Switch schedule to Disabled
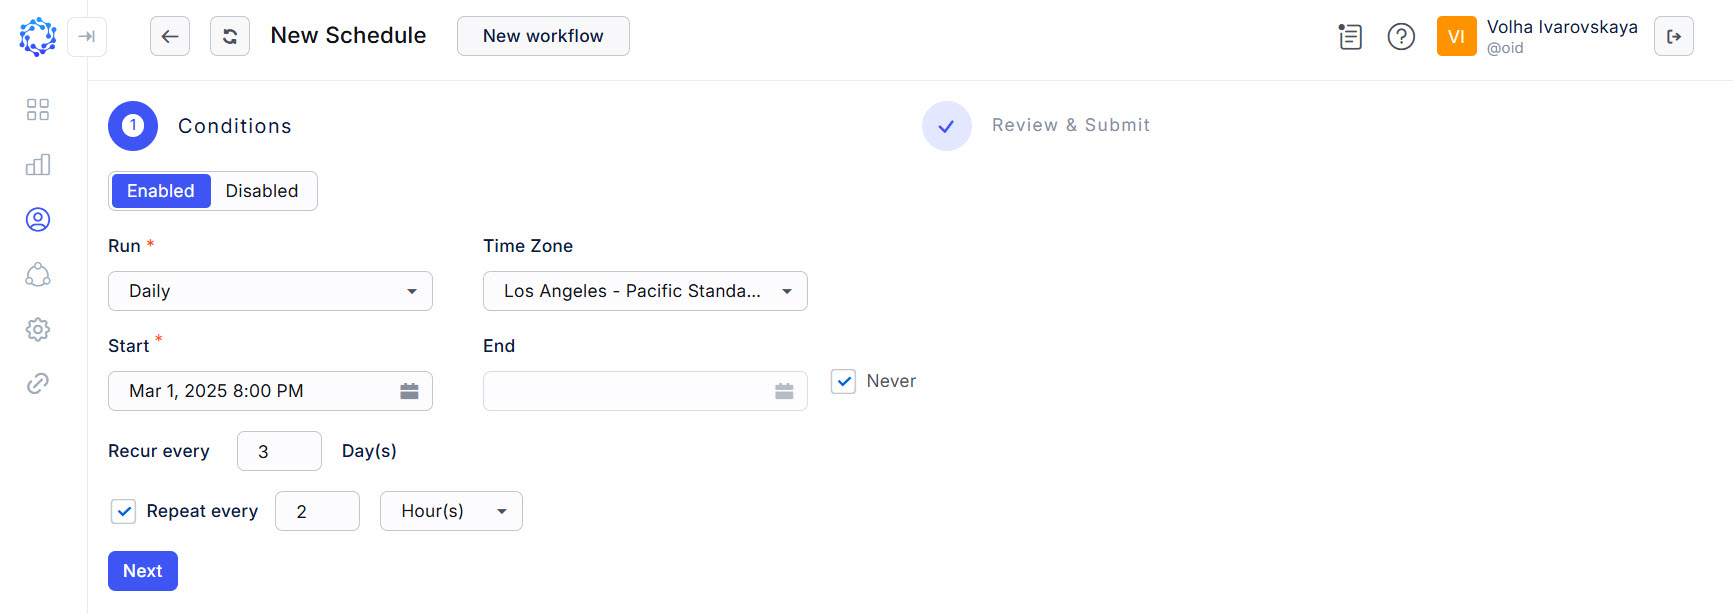Image resolution: width=1733 pixels, height=614 pixels. pyautogui.click(x=262, y=191)
